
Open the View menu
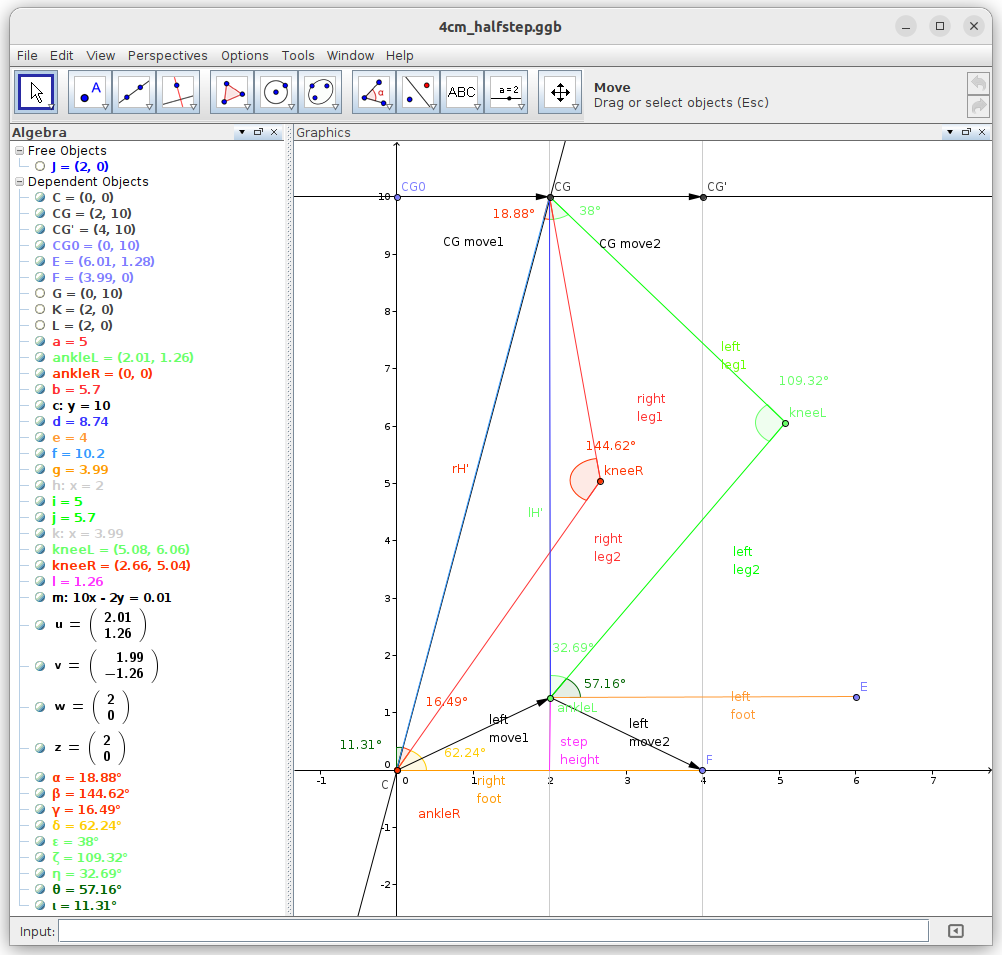101,56
